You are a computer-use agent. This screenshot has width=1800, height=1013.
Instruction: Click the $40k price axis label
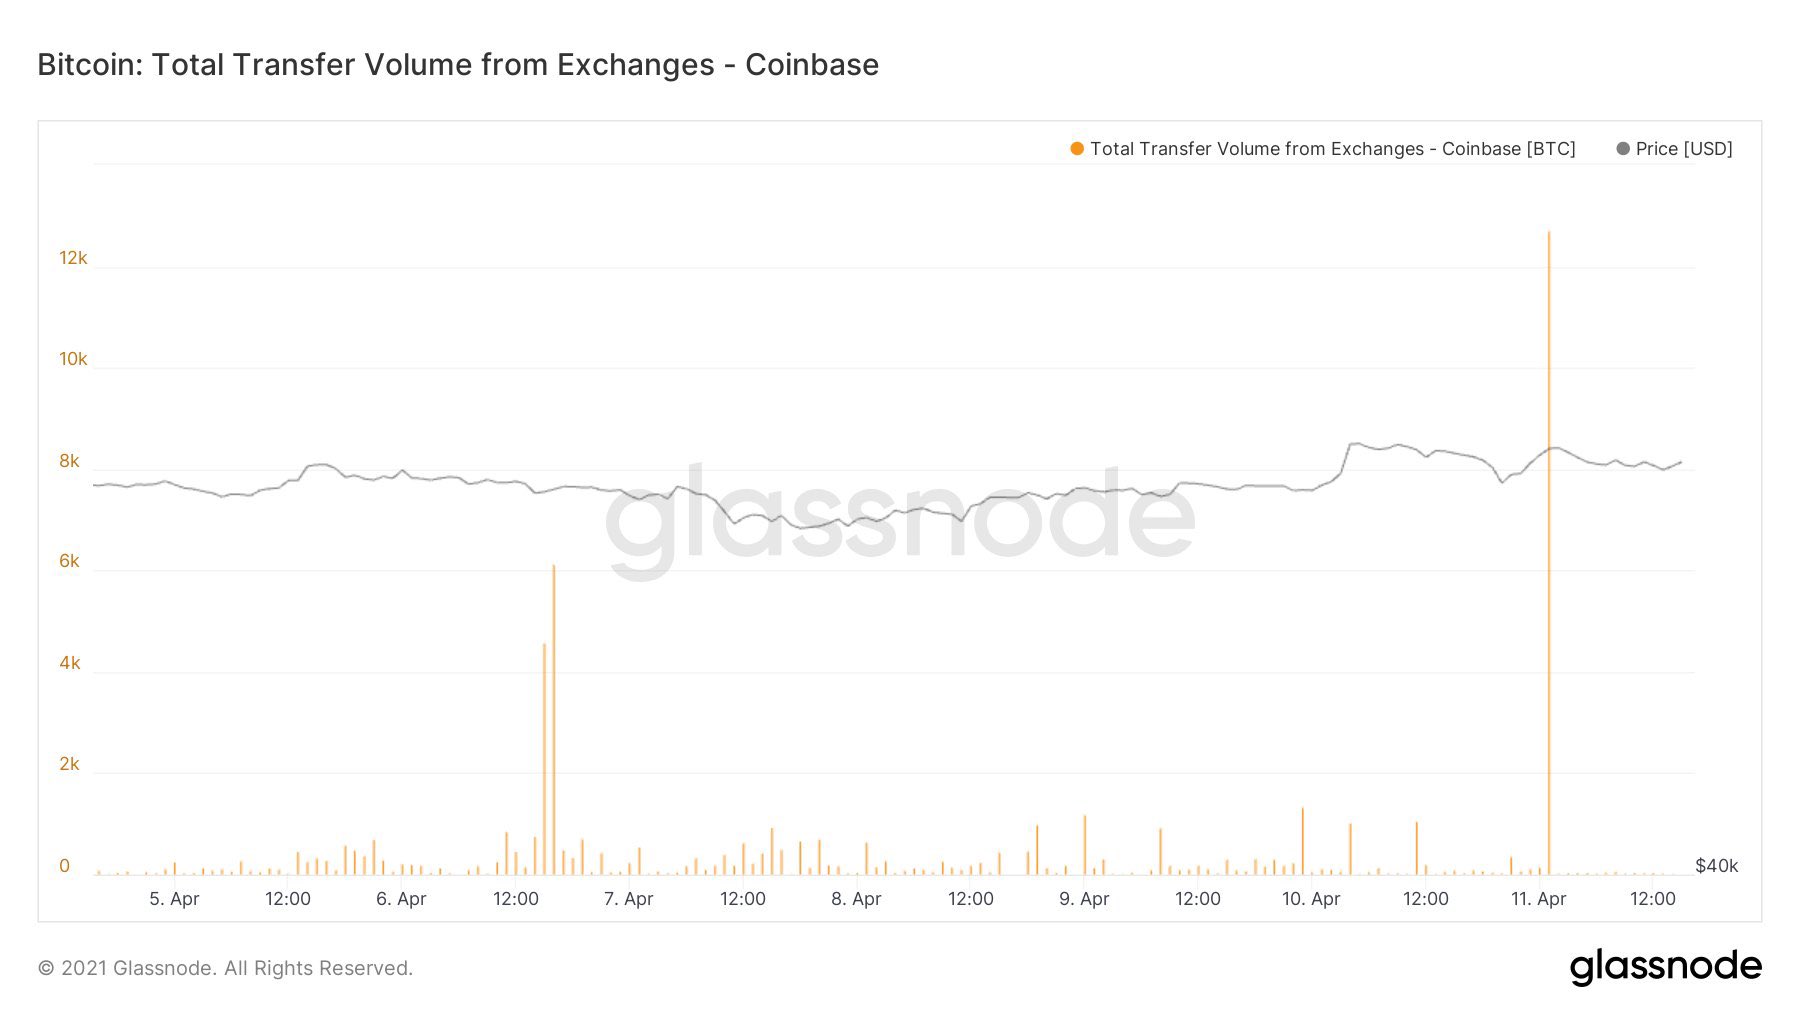pos(1716,866)
